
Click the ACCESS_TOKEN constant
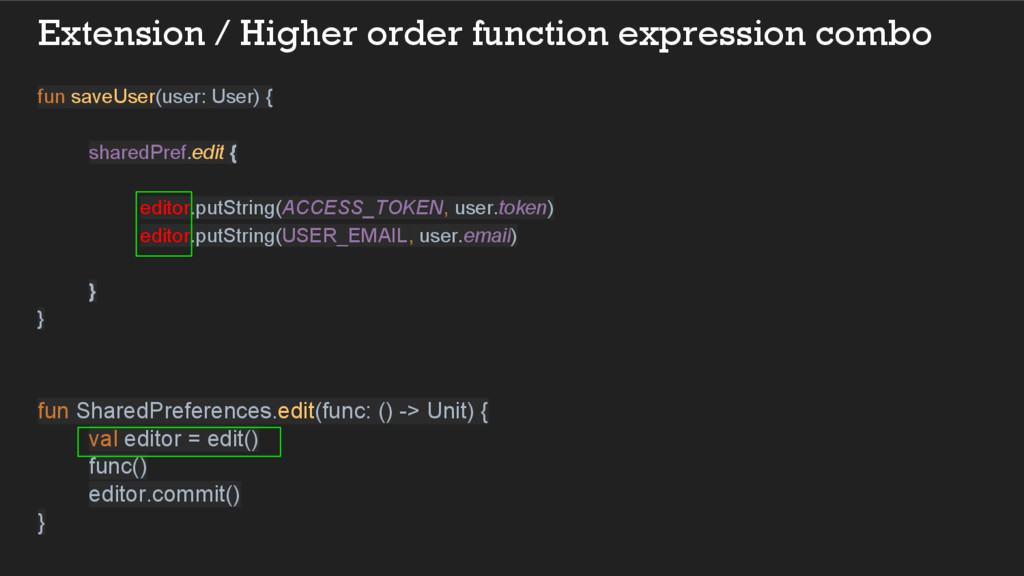pyautogui.click(x=362, y=208)
